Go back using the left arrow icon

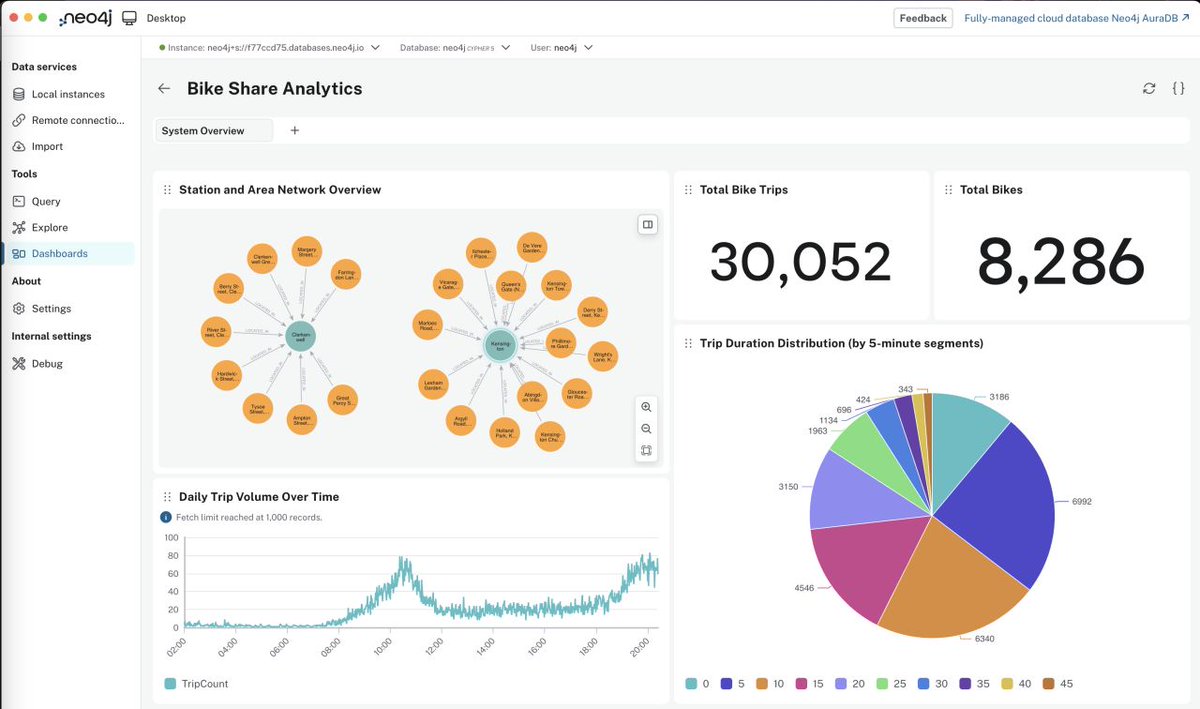164,88
